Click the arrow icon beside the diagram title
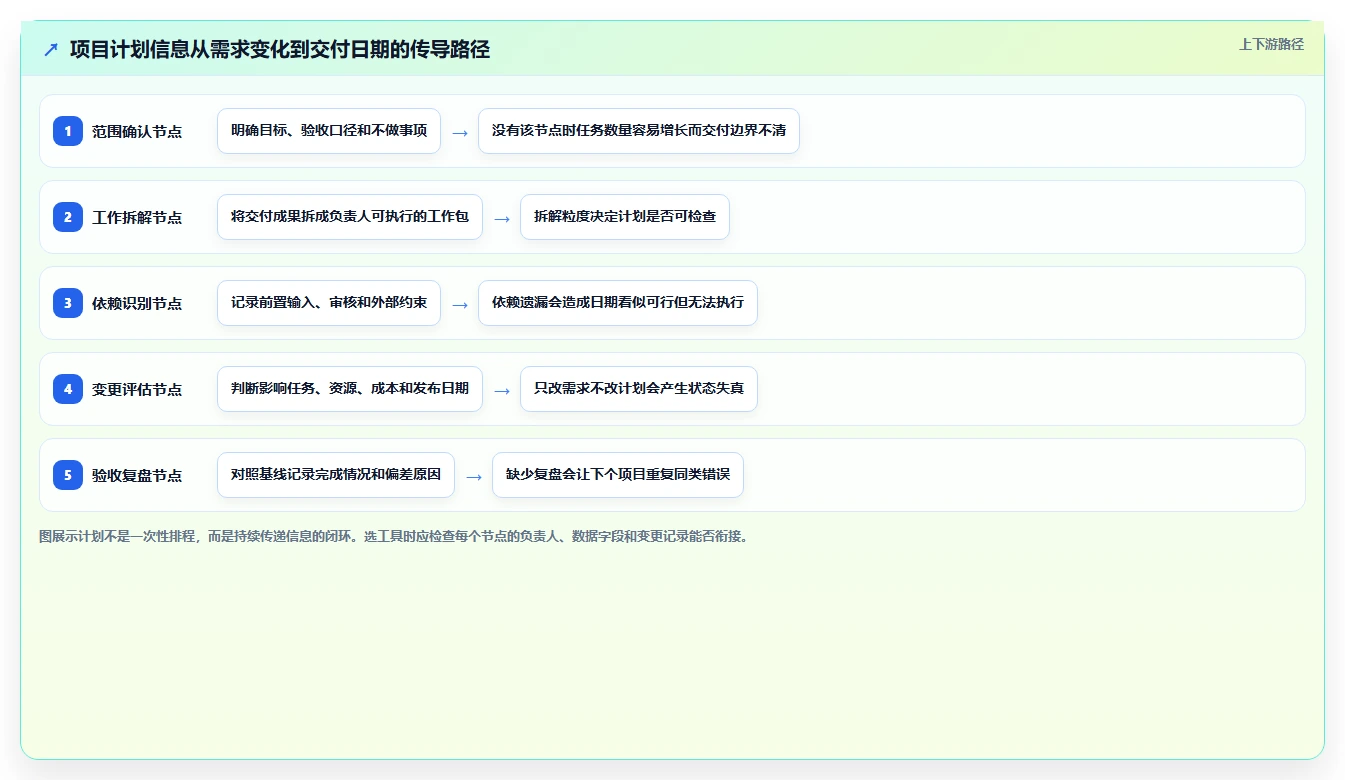1345x780 pixels. (51, 50)
